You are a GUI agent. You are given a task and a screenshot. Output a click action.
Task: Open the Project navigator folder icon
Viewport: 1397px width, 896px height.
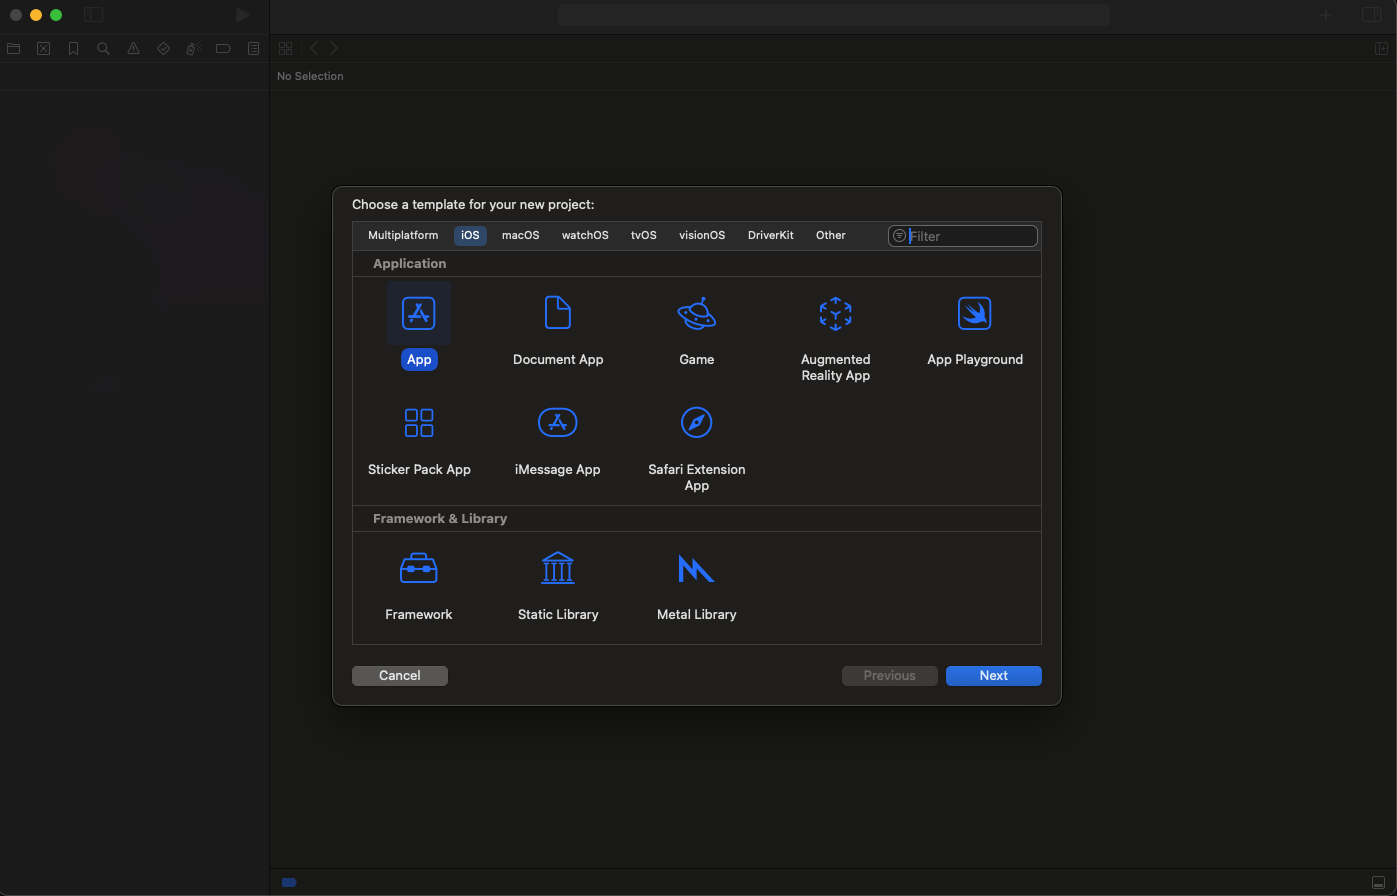coord(14,48)
